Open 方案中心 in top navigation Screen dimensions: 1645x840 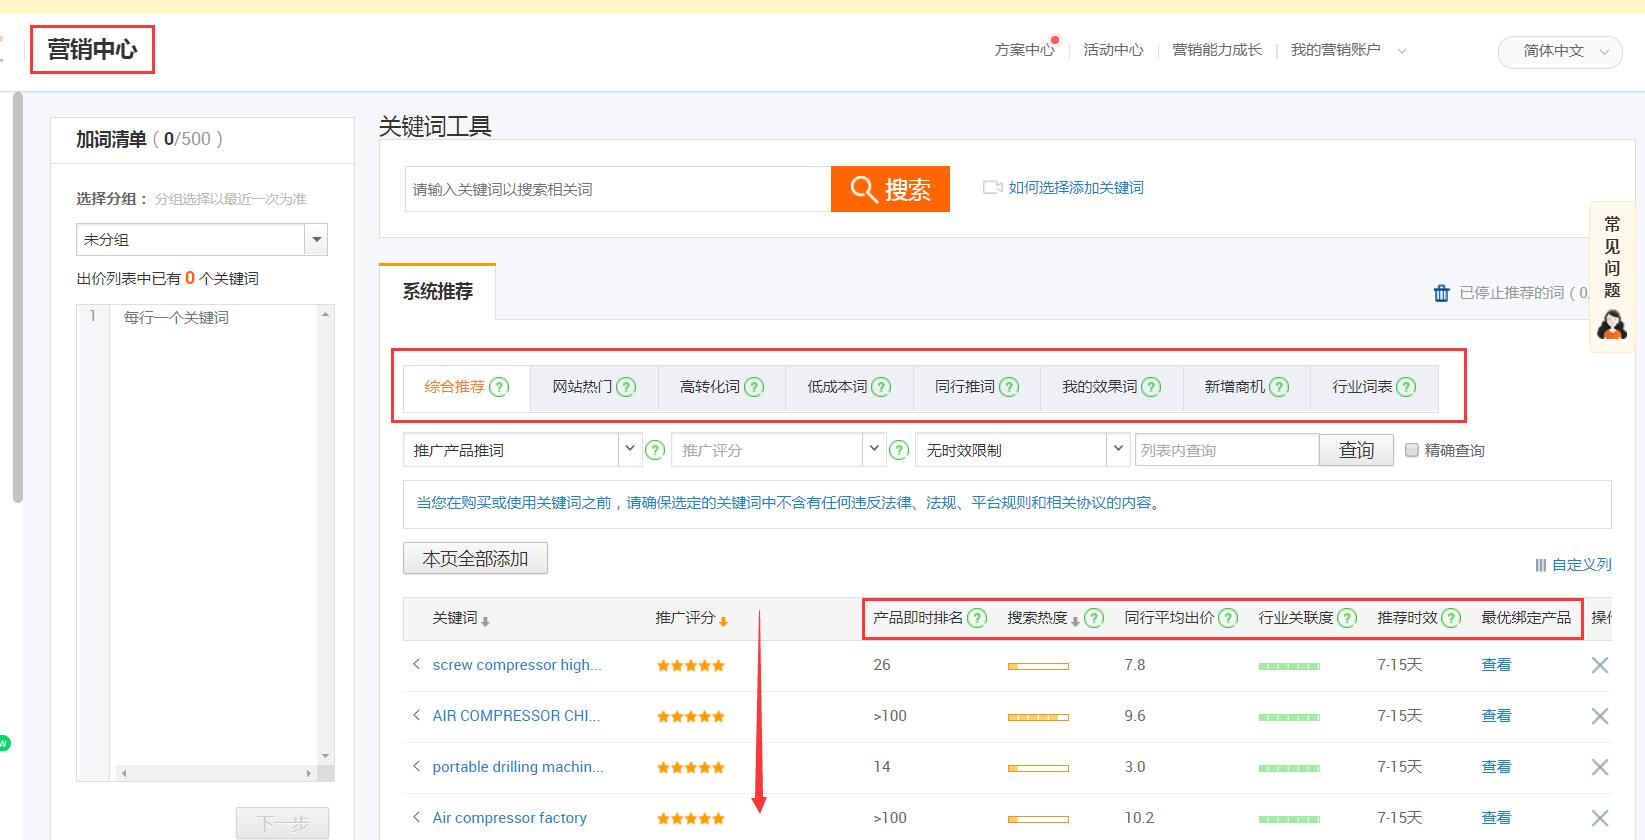pos(1024,50)
